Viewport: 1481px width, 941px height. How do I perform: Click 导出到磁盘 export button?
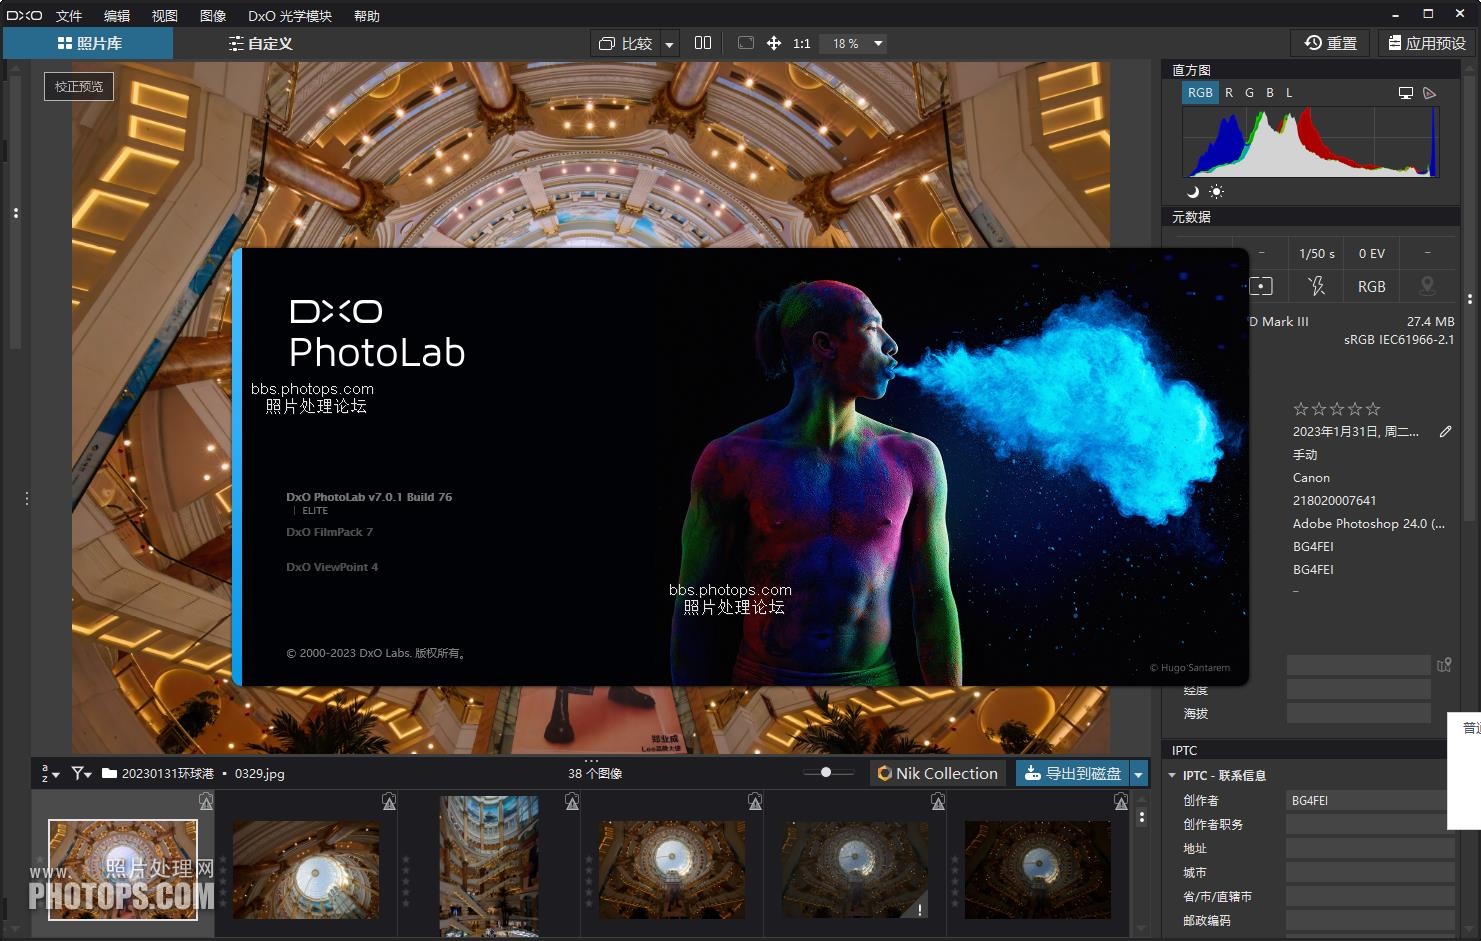pyautogui.click(x=1072, y=773)
